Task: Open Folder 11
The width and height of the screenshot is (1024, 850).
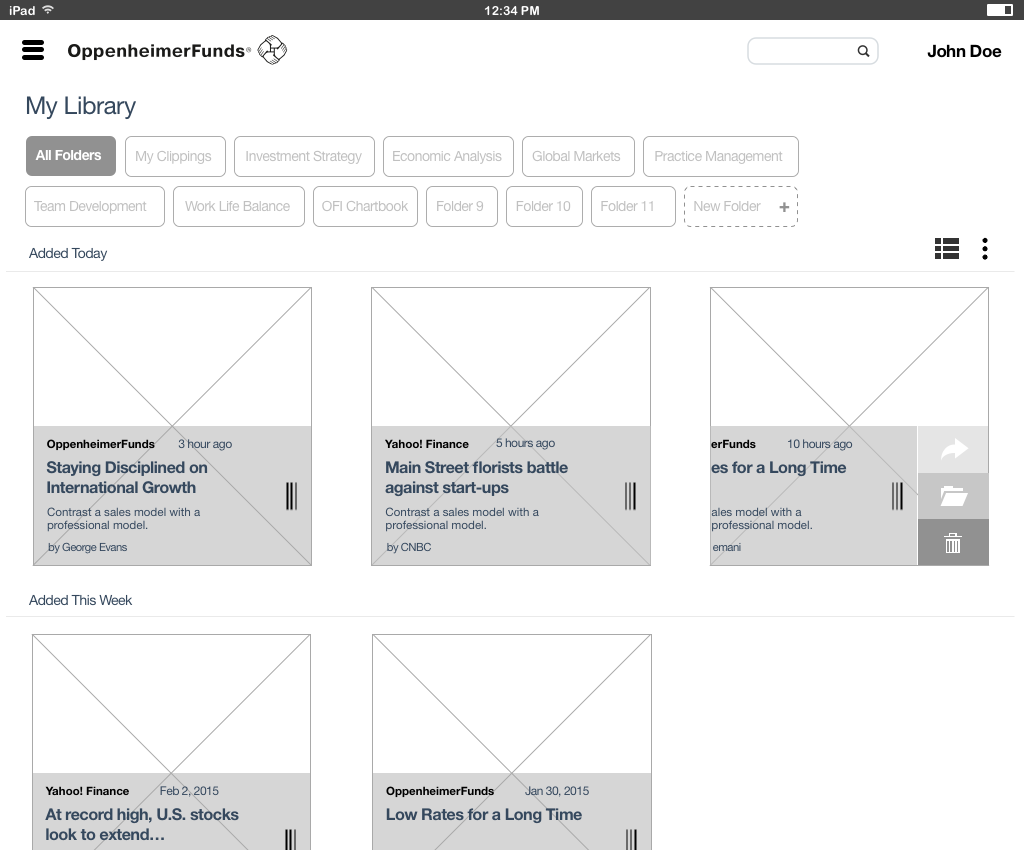Action: [633, 206]
